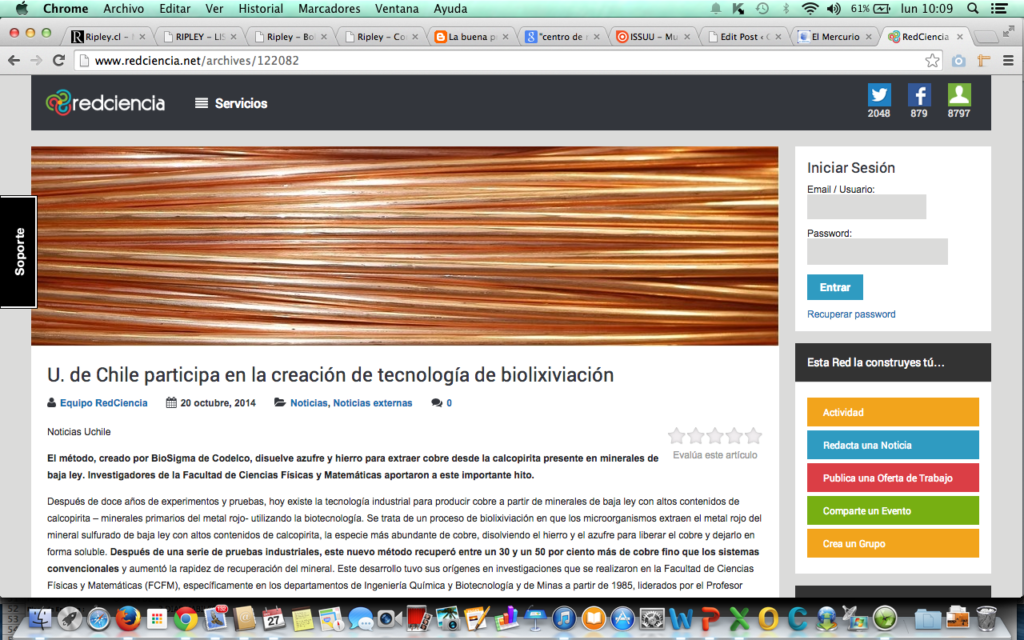
Task: Bookmark page with the star icon
Action: point(932,60)
